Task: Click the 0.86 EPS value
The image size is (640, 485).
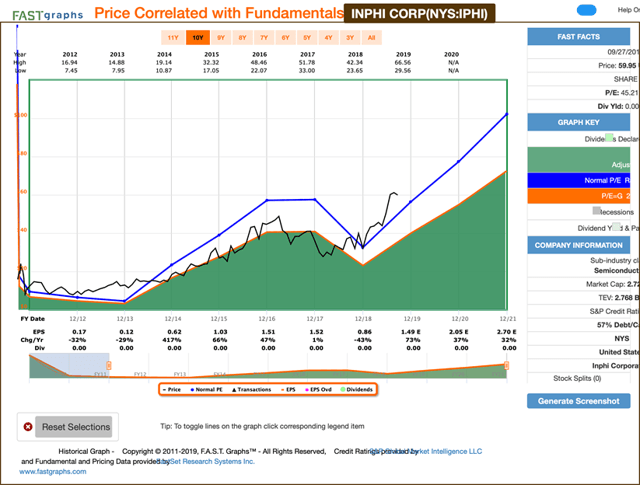Action: pos(364,332)
